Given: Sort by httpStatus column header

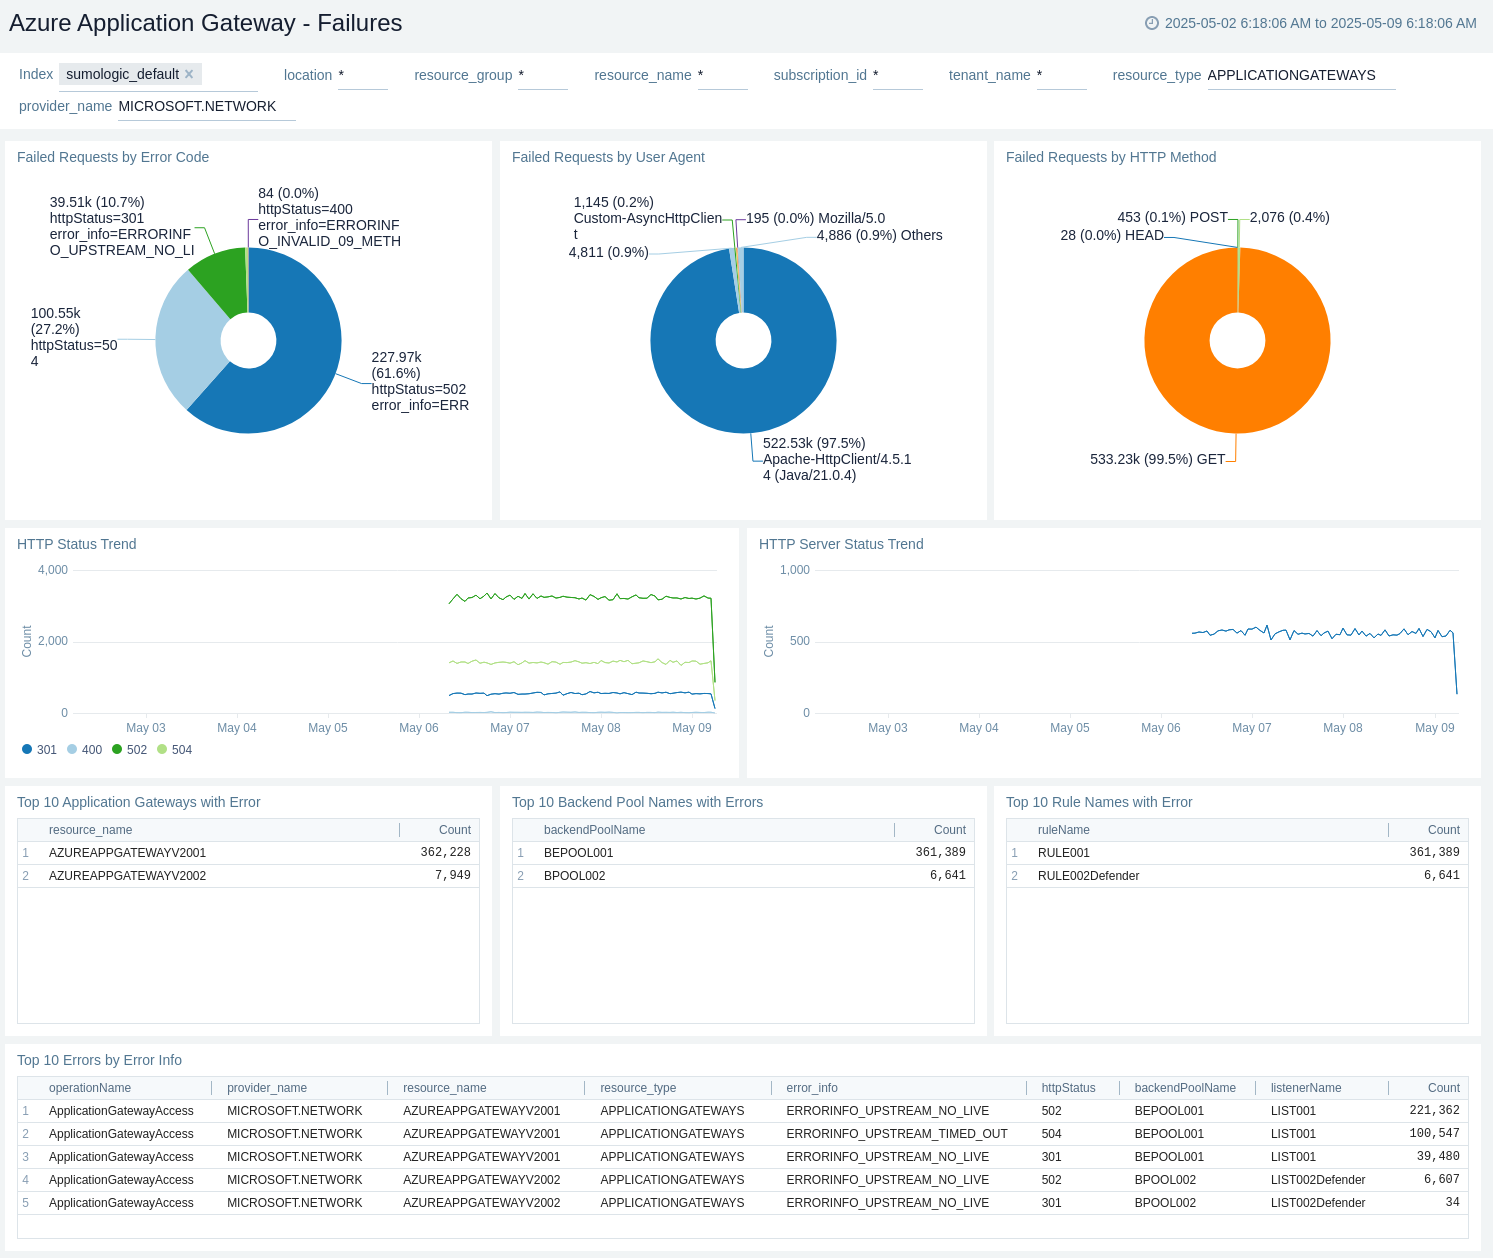Looking at the screenshot, I should (x=1068, y=1088).
